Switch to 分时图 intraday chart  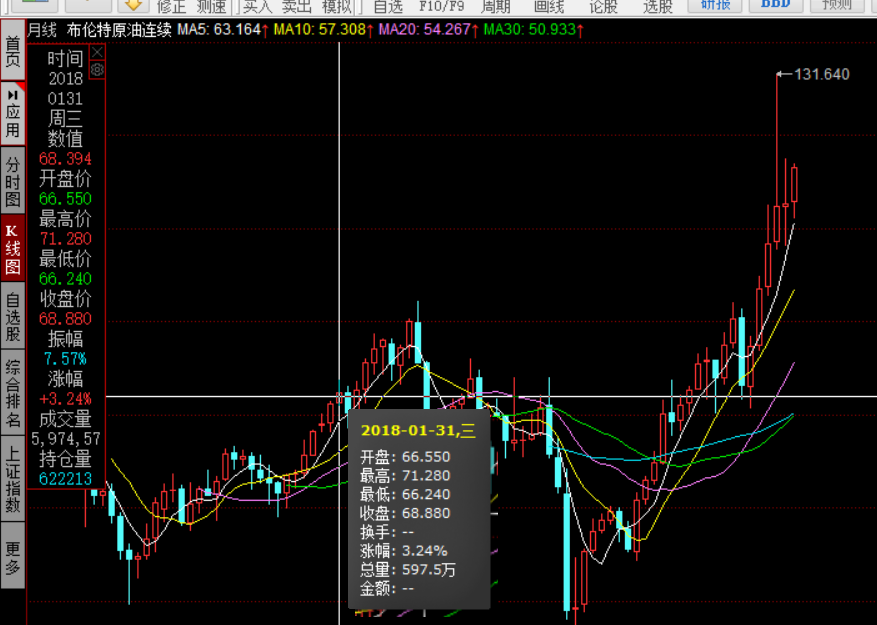click(12, 181)
